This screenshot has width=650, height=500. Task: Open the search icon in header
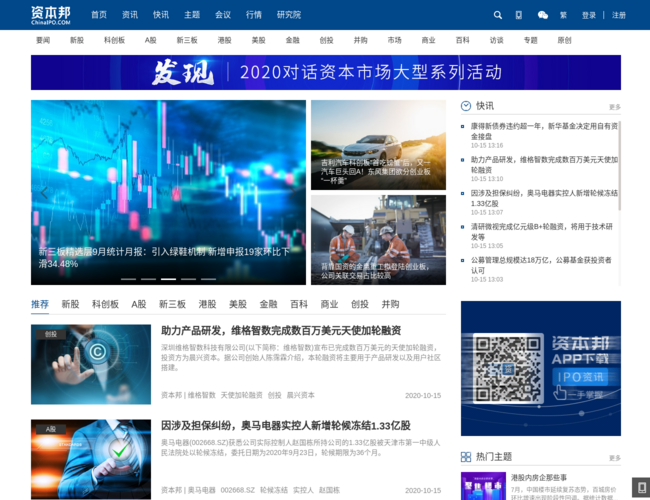[x=497, y=15]
